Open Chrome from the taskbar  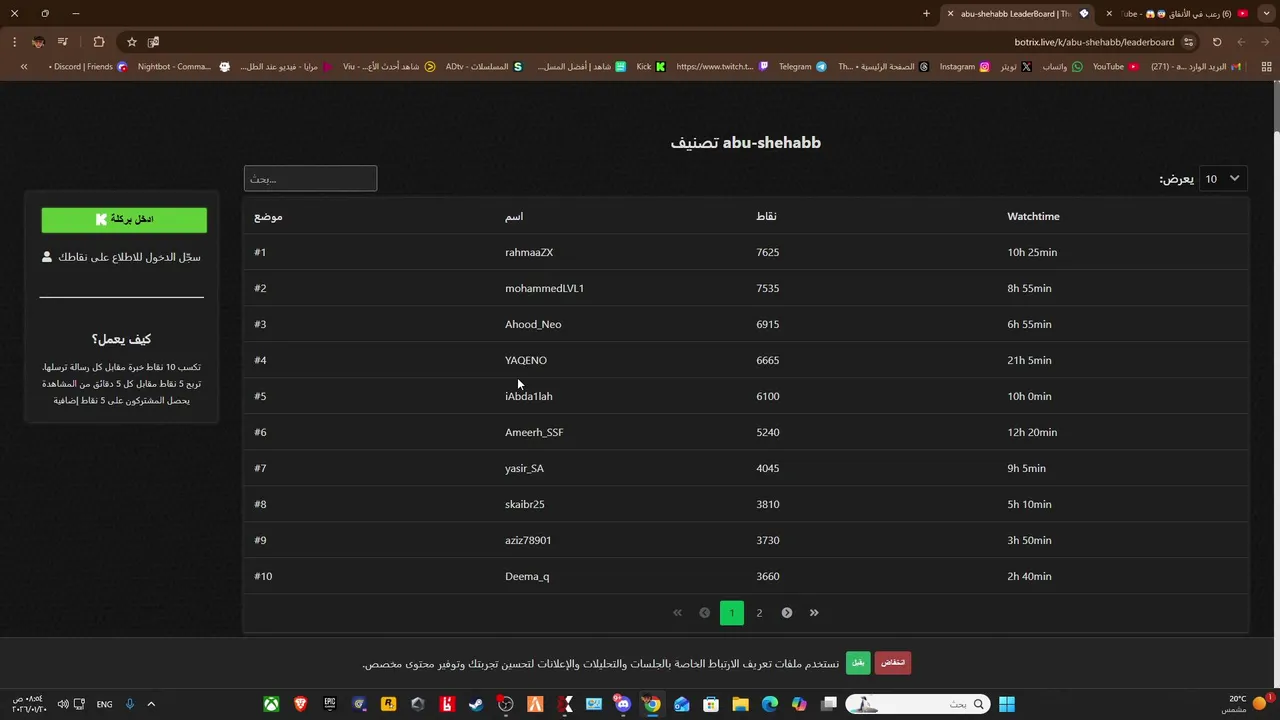[652, 704]
